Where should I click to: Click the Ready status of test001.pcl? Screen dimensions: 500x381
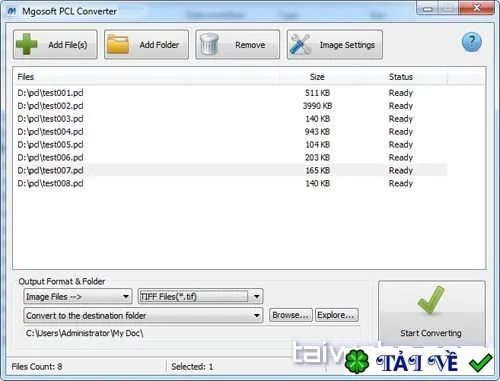pos(401,93)
